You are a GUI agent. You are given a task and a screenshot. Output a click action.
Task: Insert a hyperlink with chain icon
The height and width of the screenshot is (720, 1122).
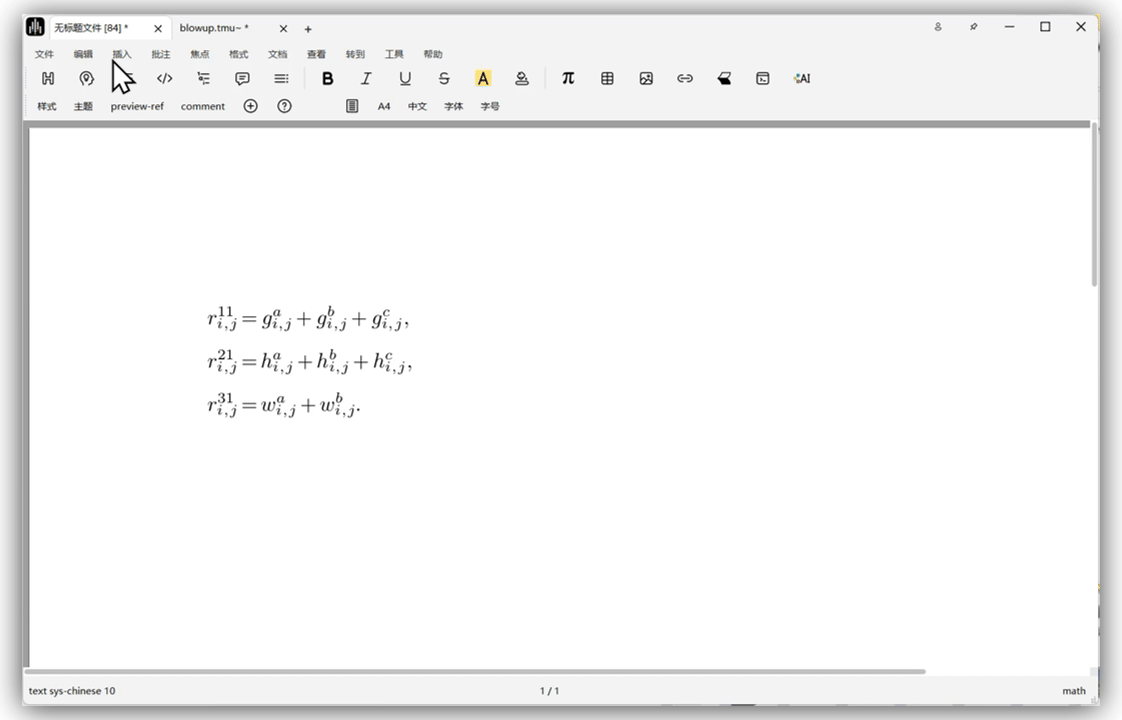(685, 78)
